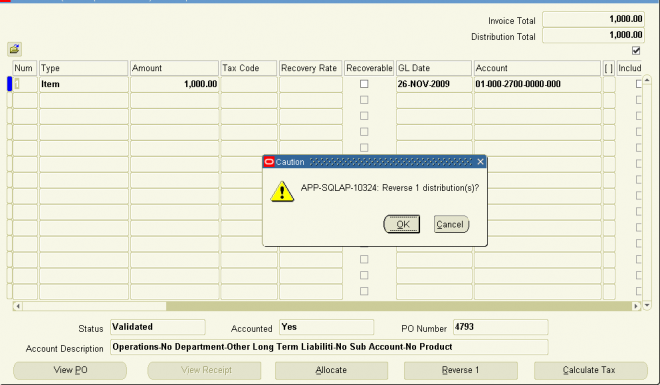Click the folder tools icon above the grid
This screenshot has width=660, height=385.
[14, 49]
